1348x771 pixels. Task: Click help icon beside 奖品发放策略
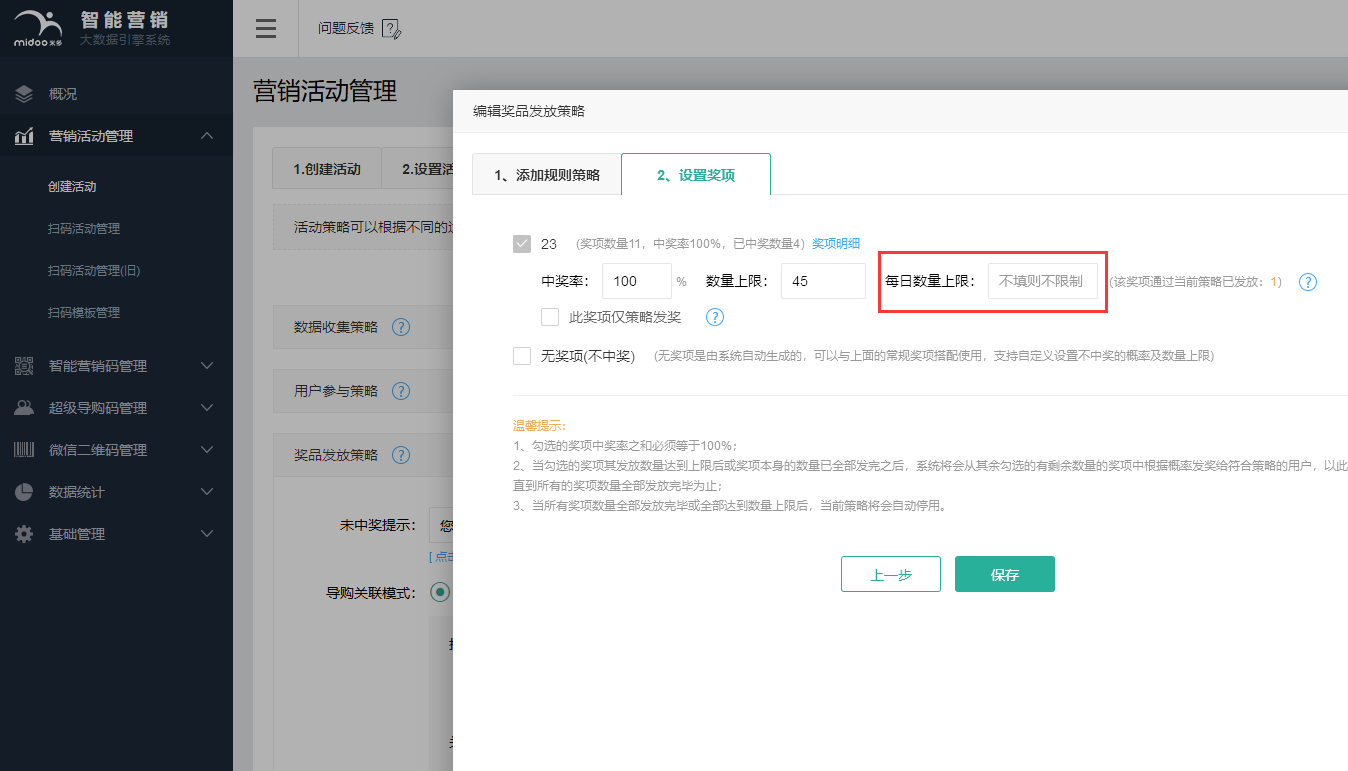coord(401,455)
